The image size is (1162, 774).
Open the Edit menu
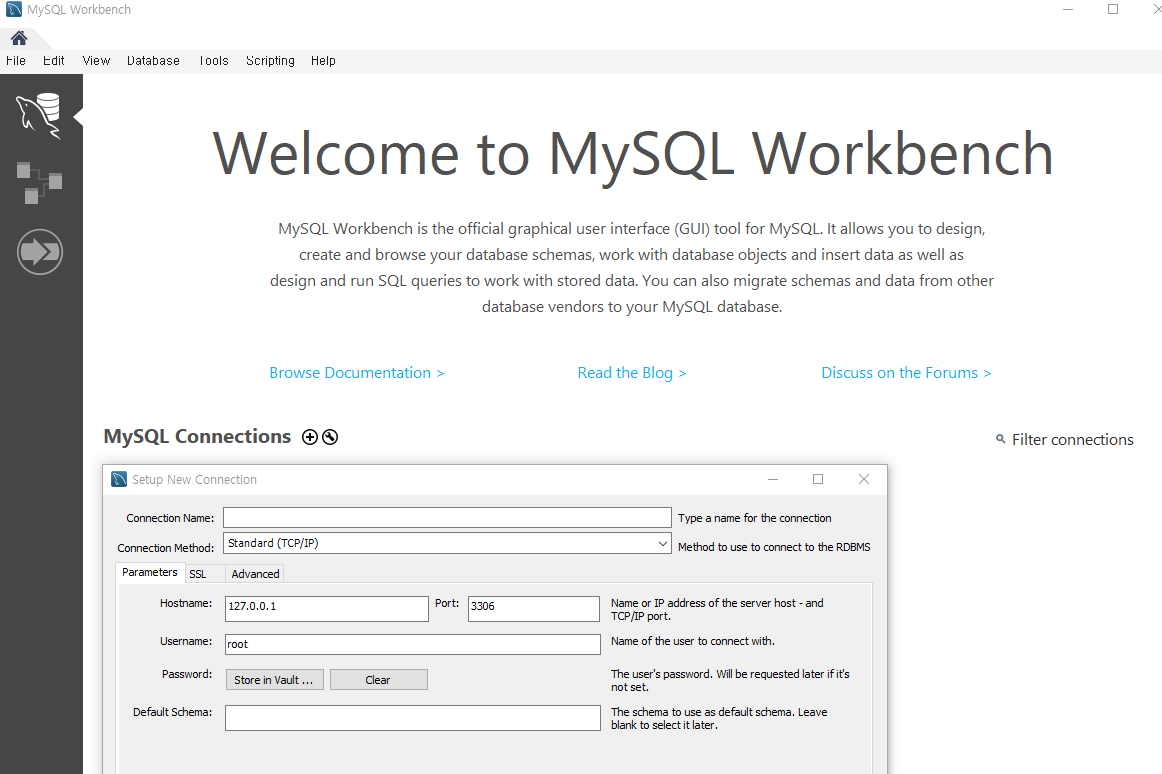(53, 61)
